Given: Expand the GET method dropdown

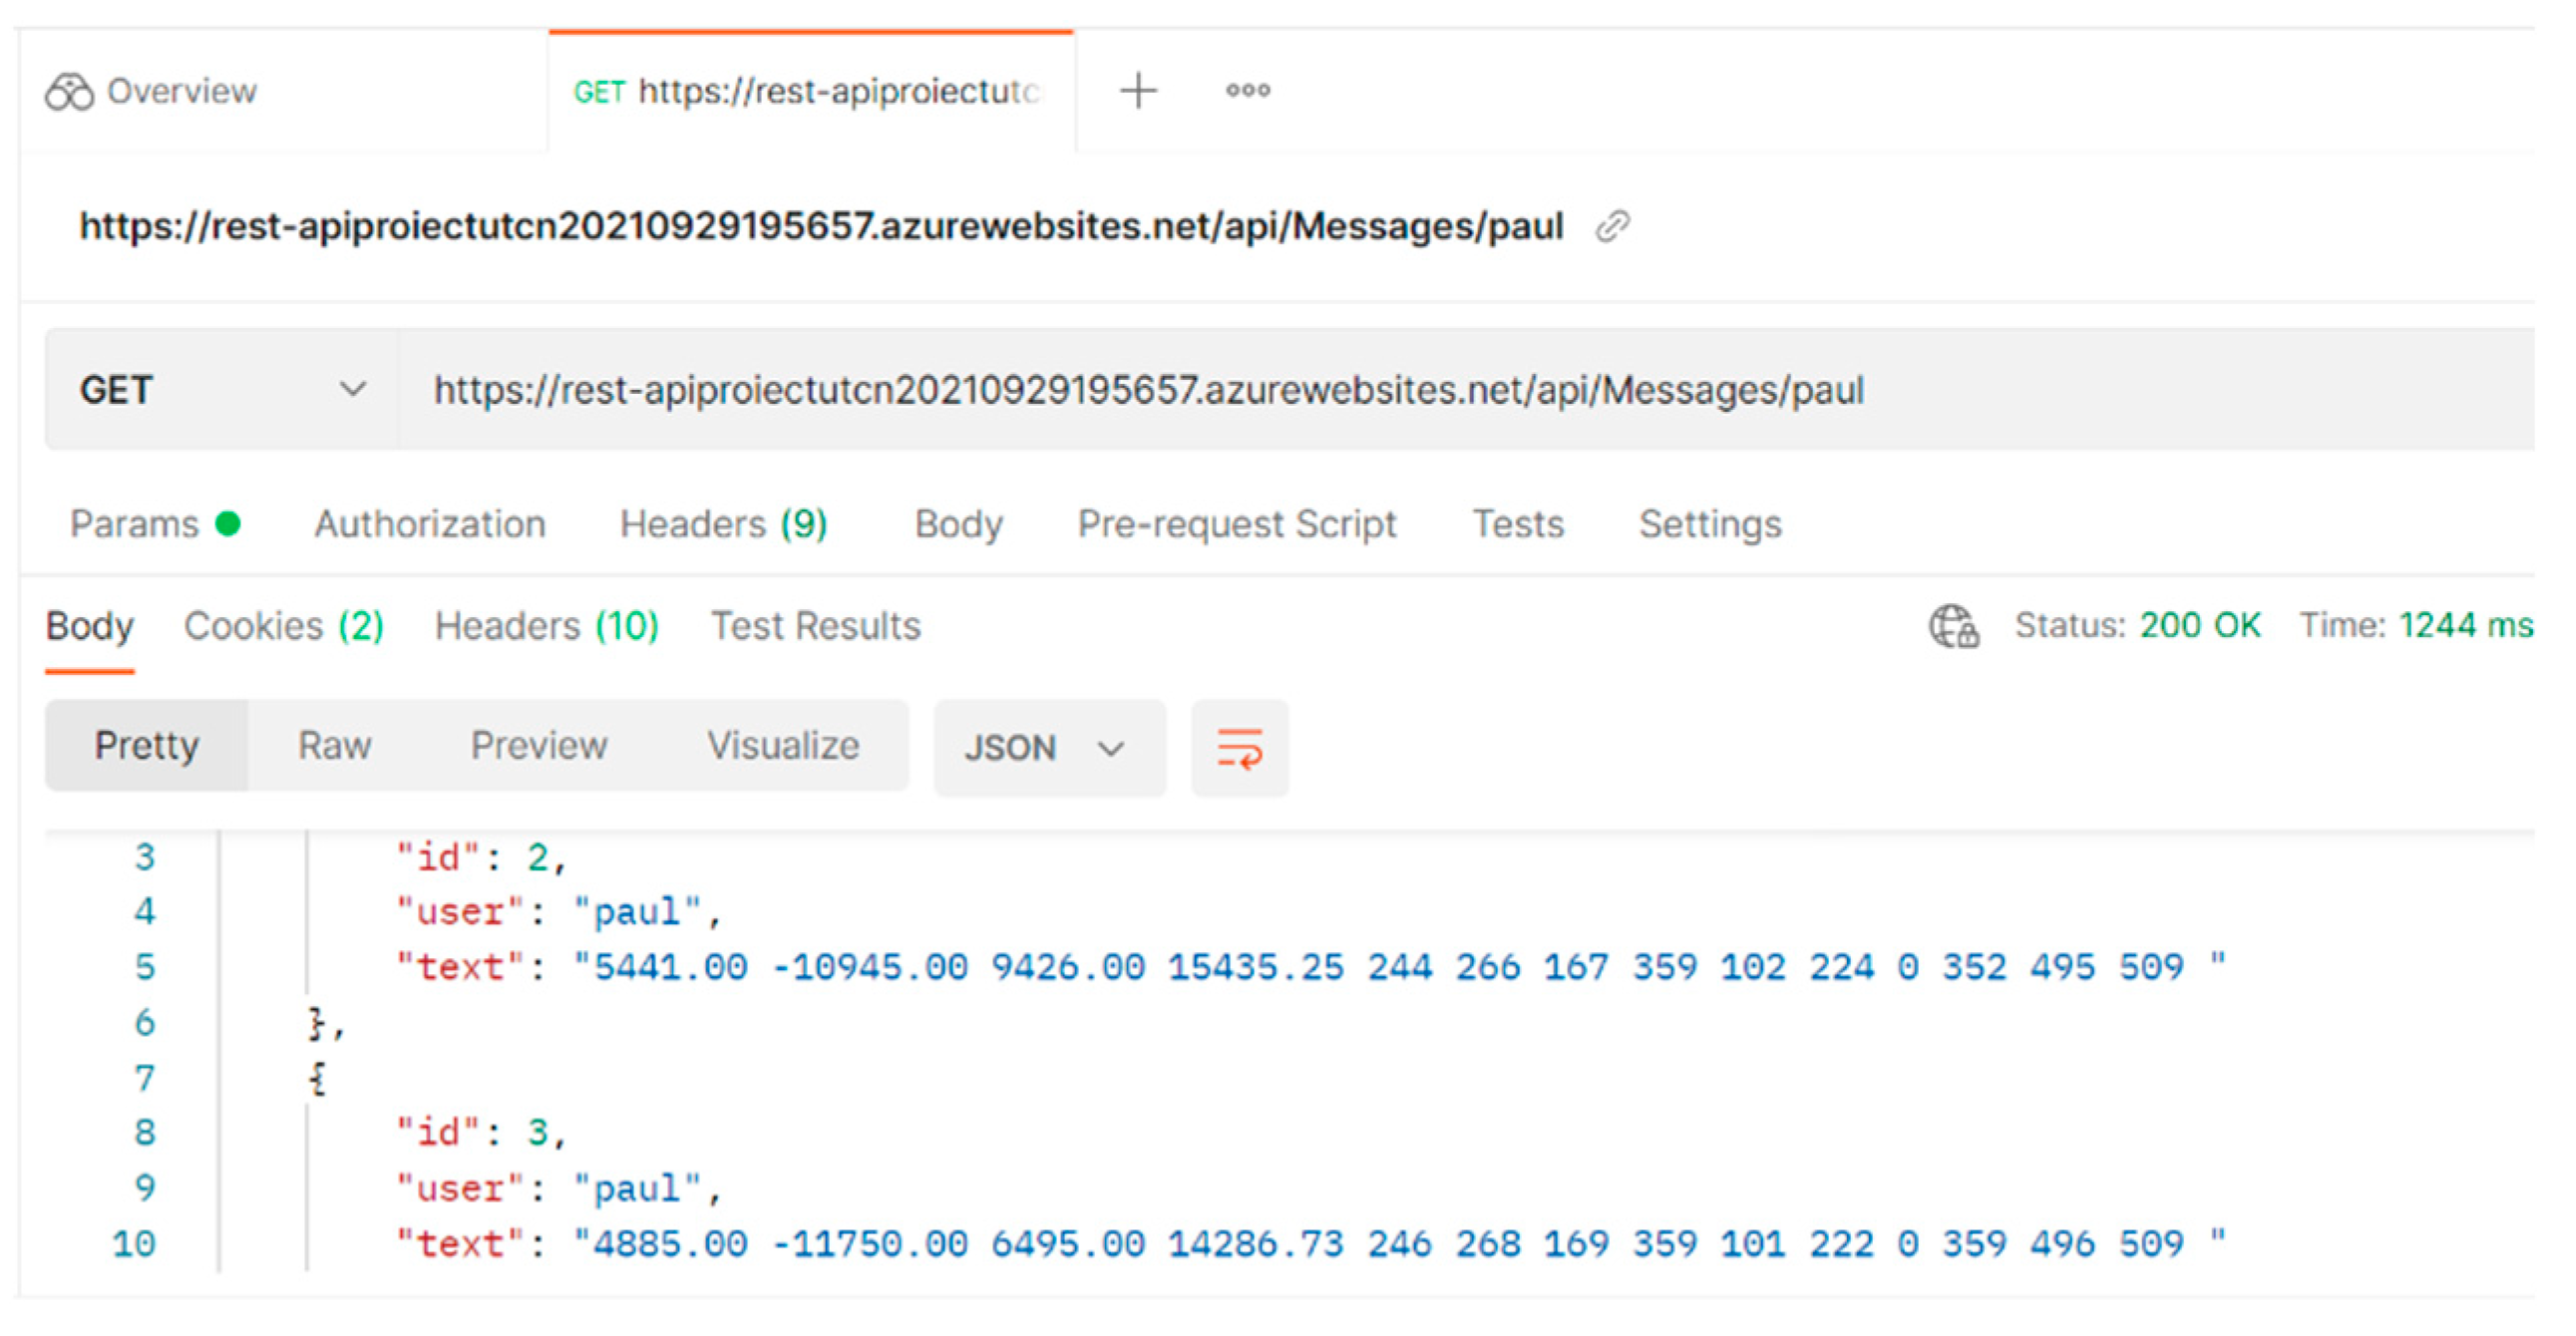Looking at the screenshot, I should pyautogui.click(x=351, y=390).
